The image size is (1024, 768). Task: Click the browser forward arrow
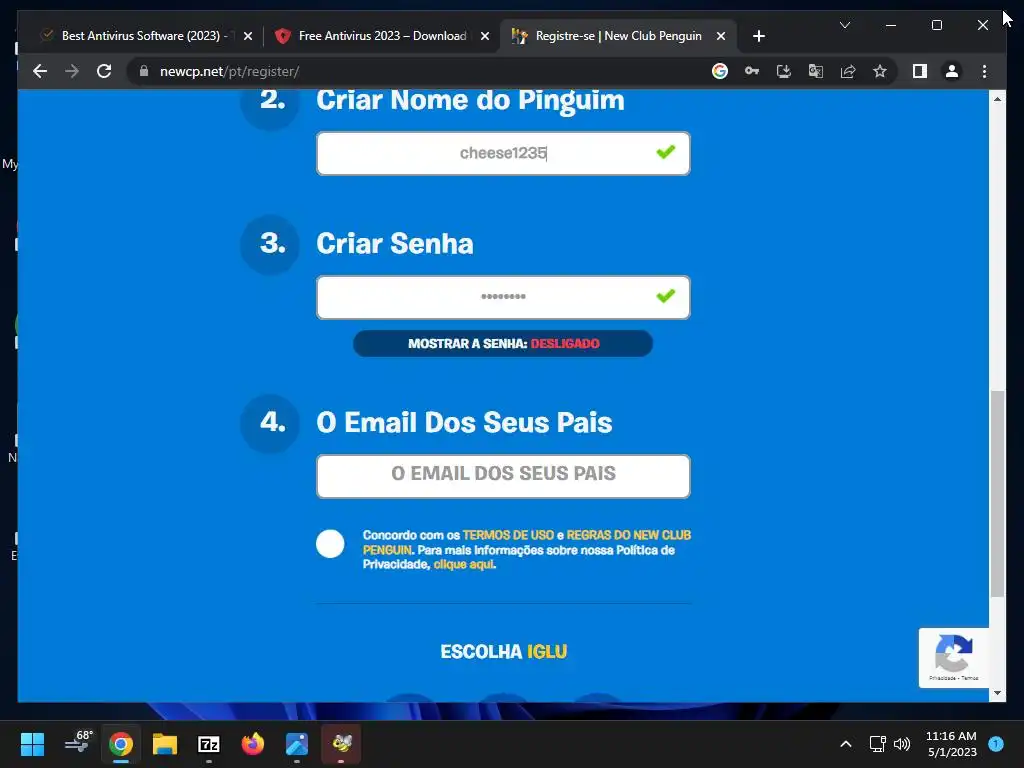[x=72, y=71]
